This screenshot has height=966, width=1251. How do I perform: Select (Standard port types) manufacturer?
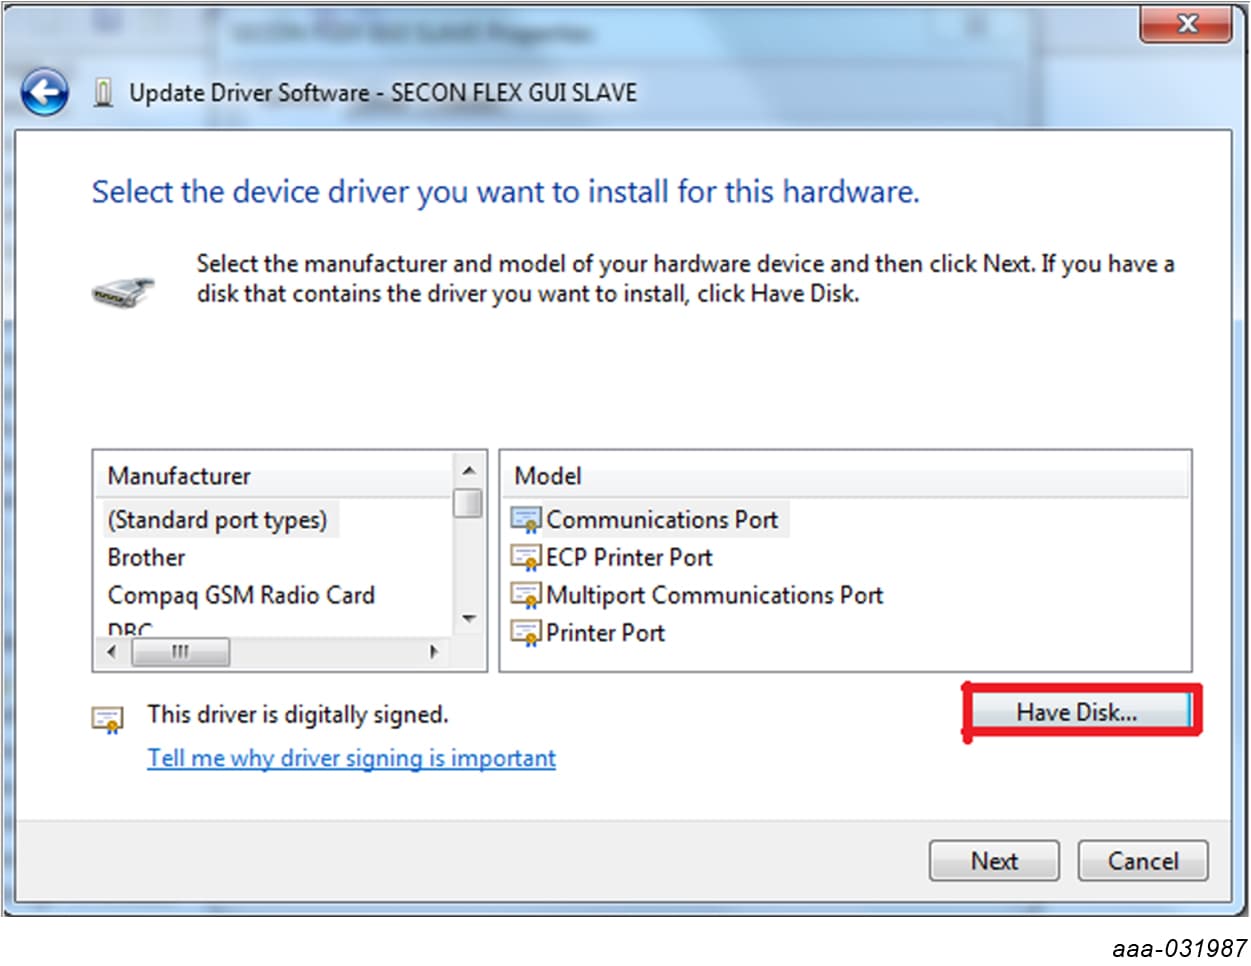tap(217, 520)
